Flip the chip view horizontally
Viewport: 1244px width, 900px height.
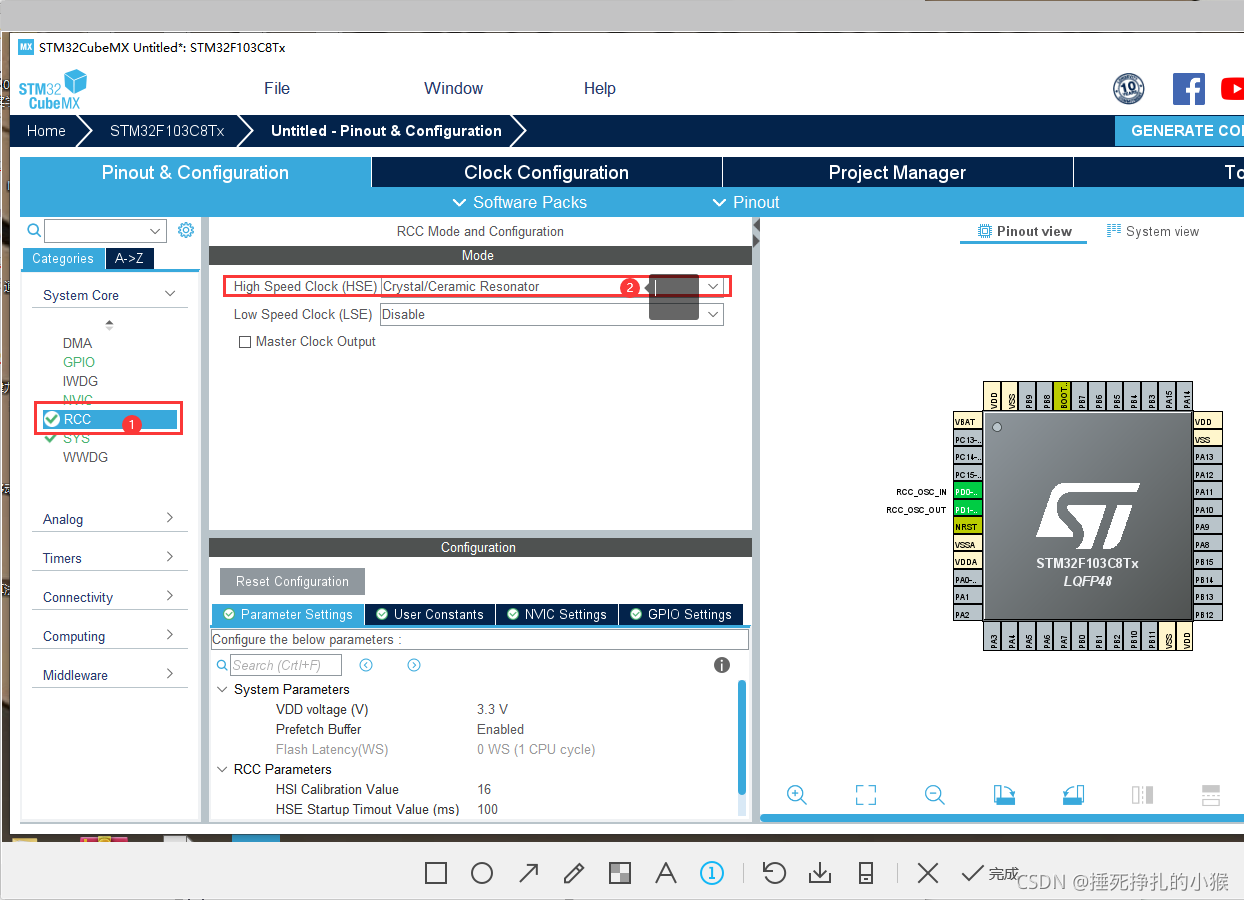(x=1142, y=795)
